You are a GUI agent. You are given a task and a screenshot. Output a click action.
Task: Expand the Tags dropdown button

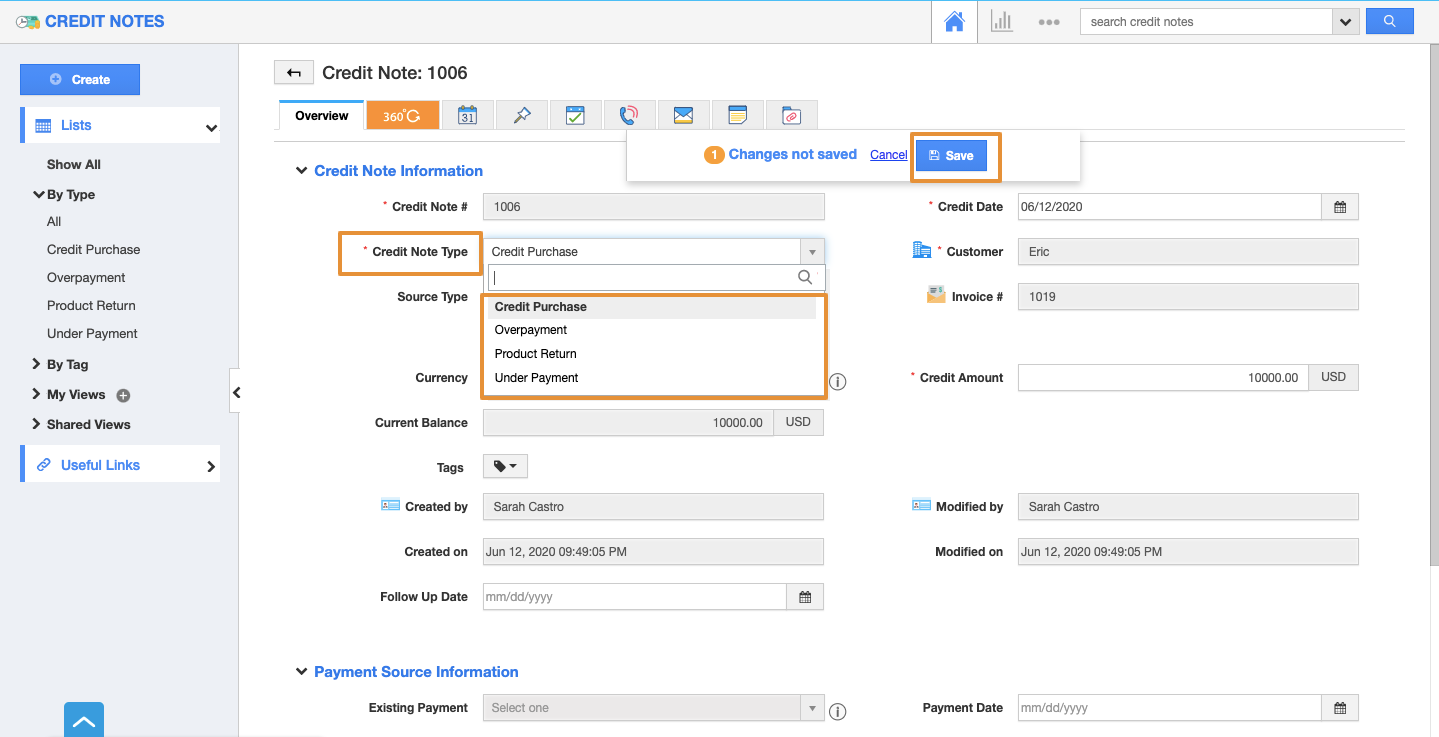[505, 467]
